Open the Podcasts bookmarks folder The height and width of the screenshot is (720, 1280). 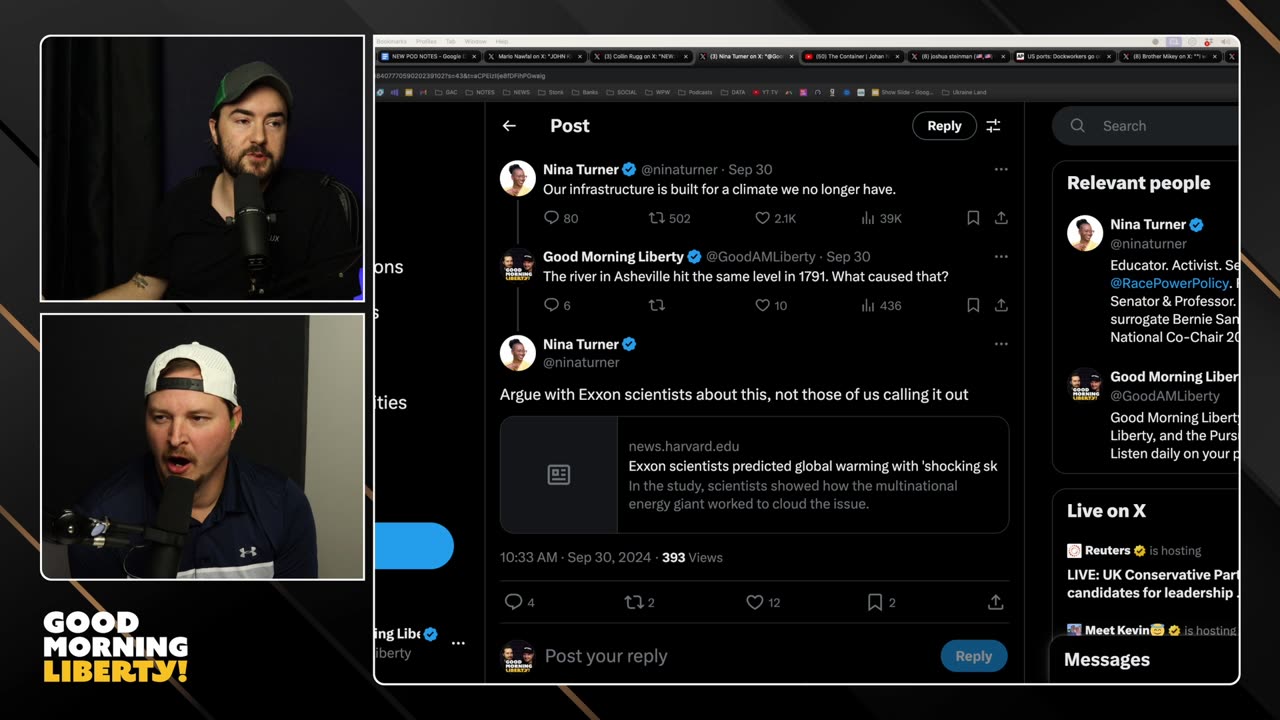[x=696, y=92]
